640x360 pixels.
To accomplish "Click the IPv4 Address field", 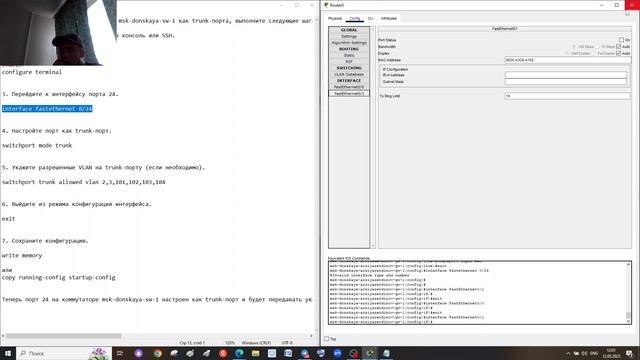I will 566,75.
